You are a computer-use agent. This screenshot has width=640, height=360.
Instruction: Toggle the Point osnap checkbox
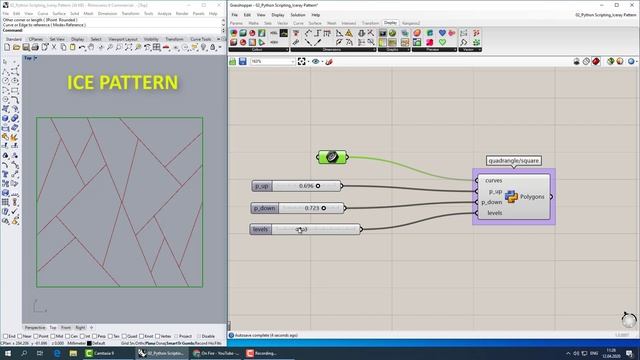pos(36,336)
